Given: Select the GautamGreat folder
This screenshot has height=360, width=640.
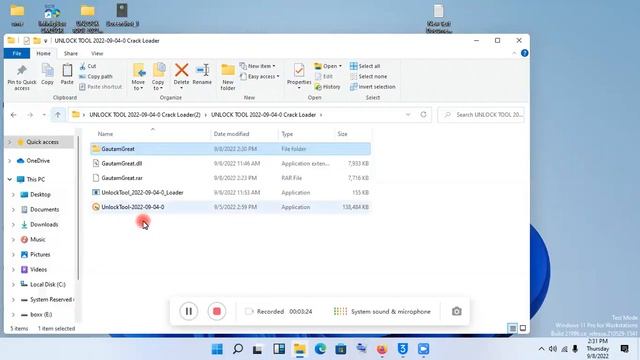Looking at the screenshot, I should click(230, 149).
